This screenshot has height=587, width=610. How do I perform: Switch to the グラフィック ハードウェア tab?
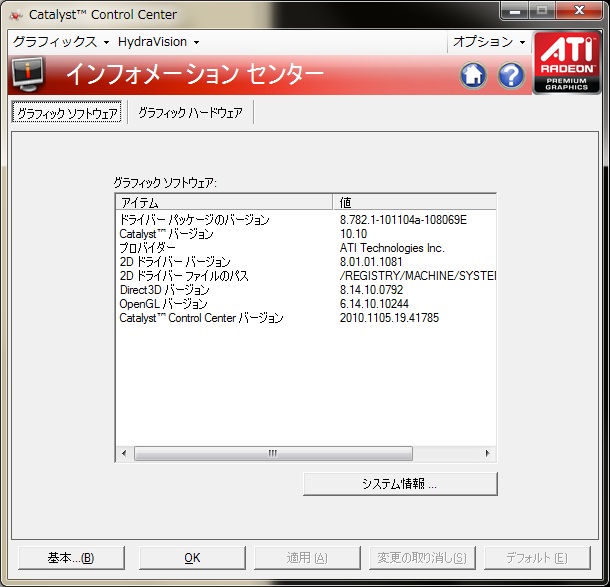[190, 113]
